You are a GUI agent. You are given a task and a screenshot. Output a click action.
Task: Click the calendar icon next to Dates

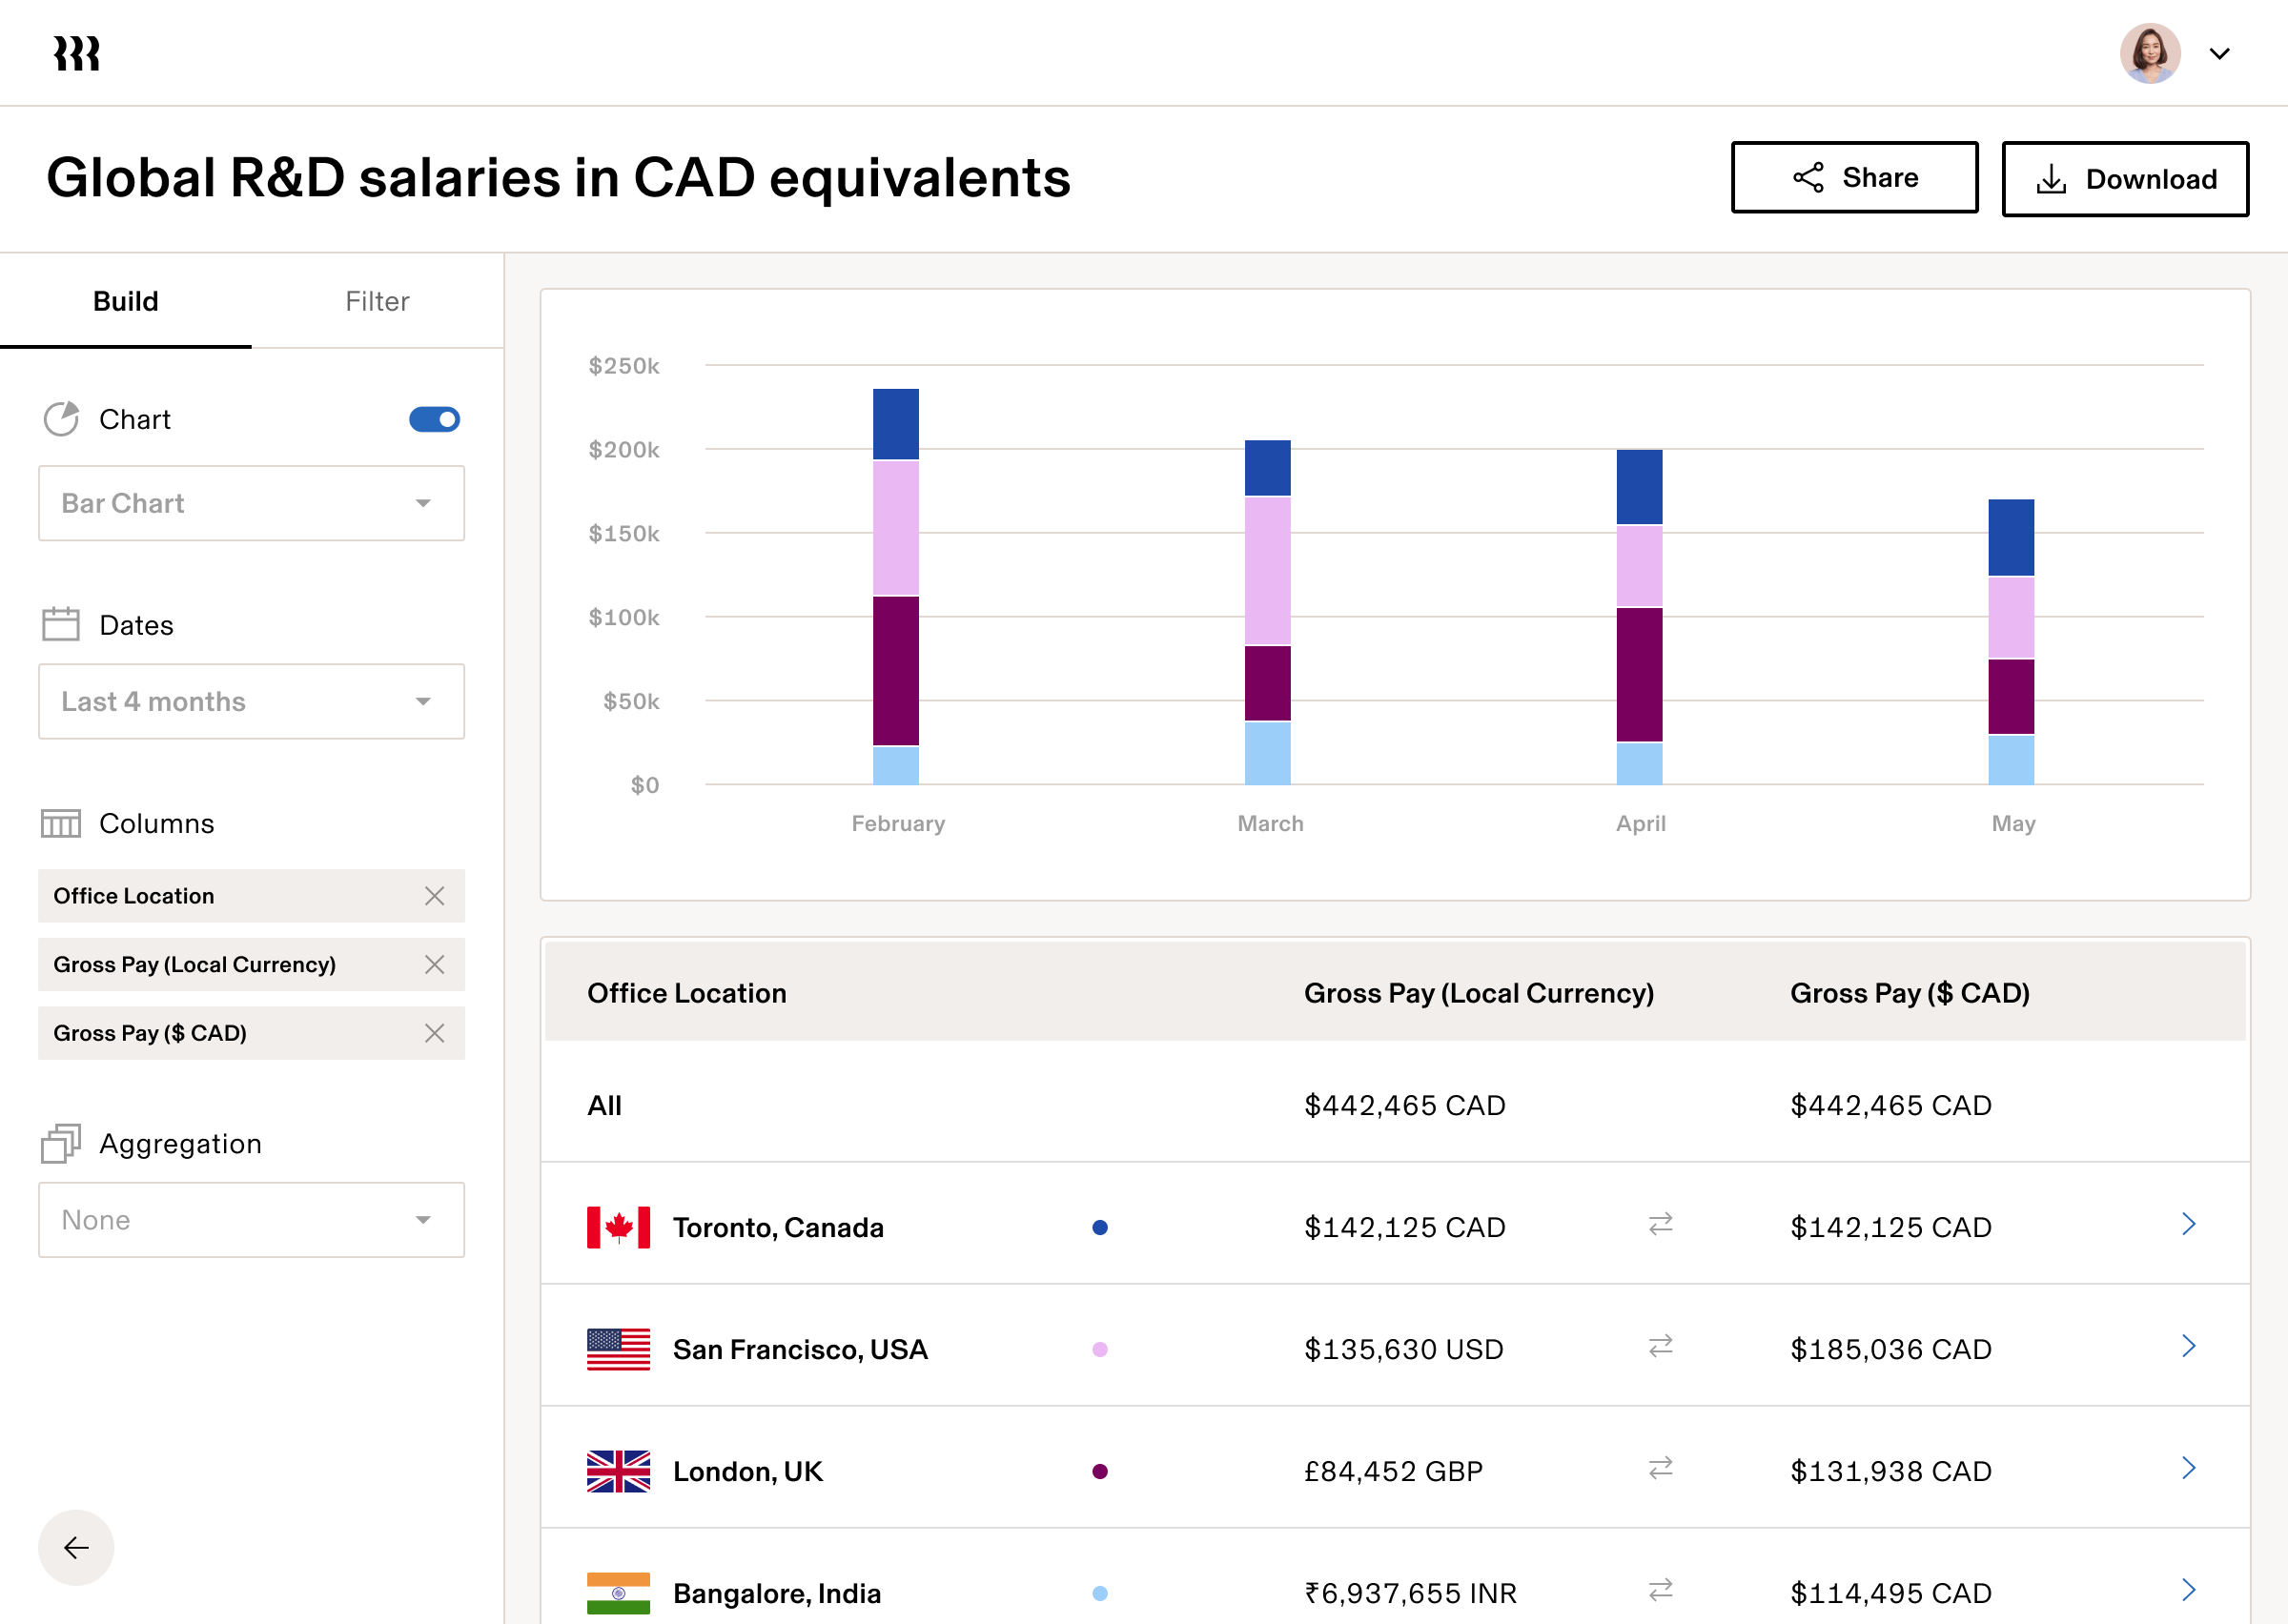[x=61, y=623]
